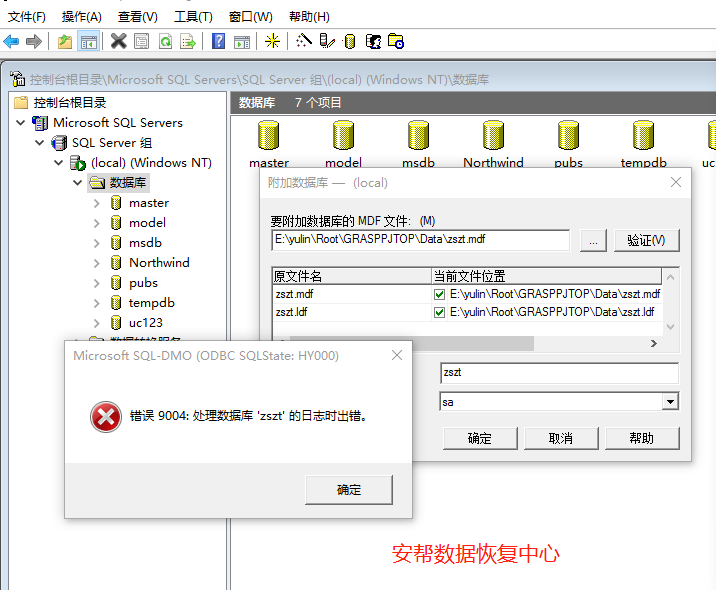Toggle the zszt.mdf file location checkbox
716x590 pixels.
click(x=439, y=295)
